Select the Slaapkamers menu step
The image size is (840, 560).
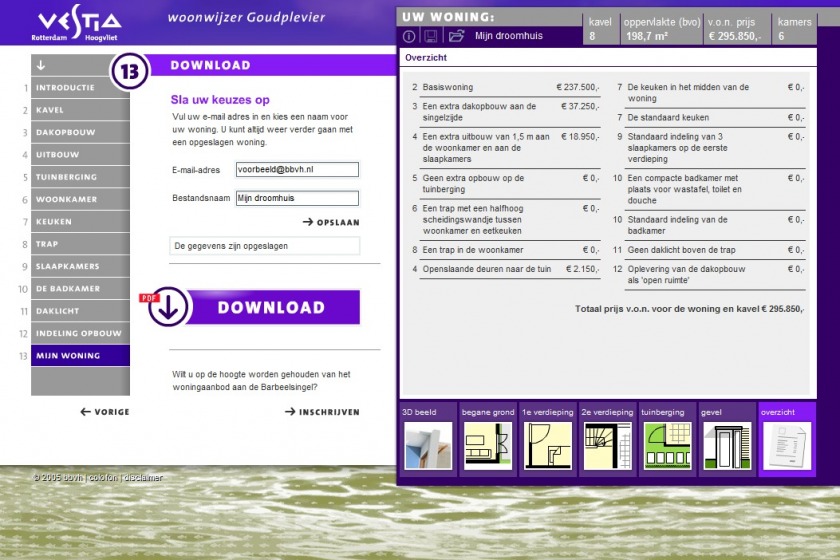coord(68,267)
